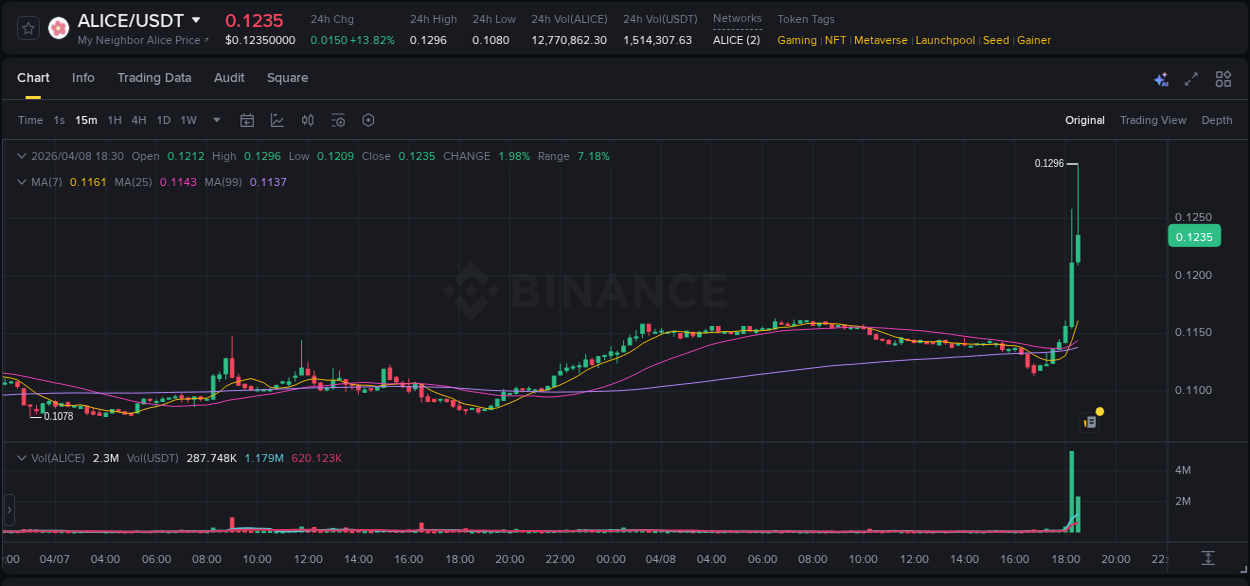Open the Launchpool tag link
This screenshot has width=1250, height=586.
coord(945,40)
